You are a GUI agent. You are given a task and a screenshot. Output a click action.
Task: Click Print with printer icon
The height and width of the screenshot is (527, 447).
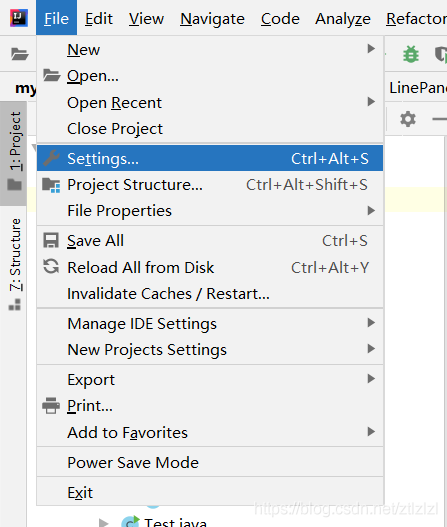coord(210,406)
